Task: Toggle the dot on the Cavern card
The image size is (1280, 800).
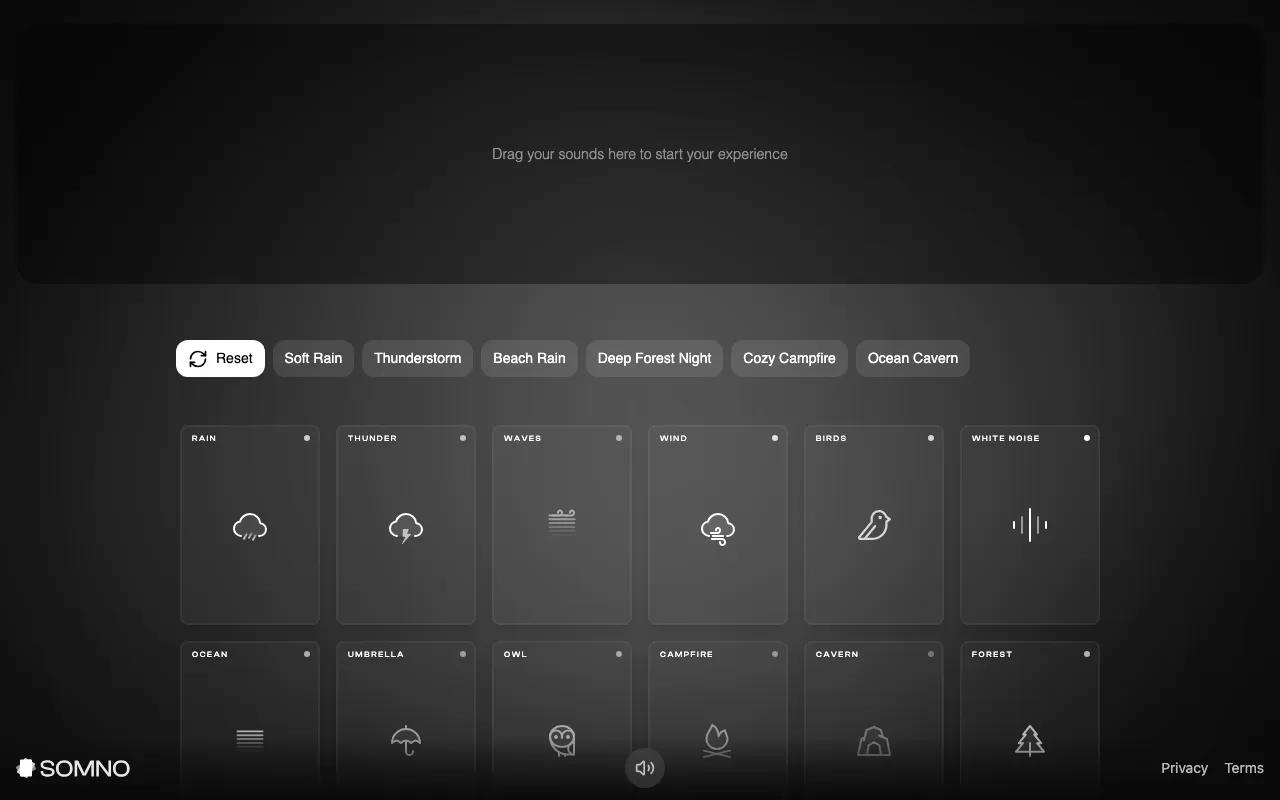Action: coord(931,654)
